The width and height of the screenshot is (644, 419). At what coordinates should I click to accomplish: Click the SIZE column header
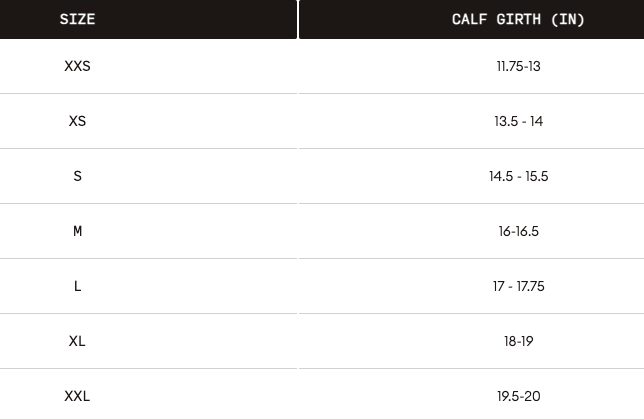point(77,19)
